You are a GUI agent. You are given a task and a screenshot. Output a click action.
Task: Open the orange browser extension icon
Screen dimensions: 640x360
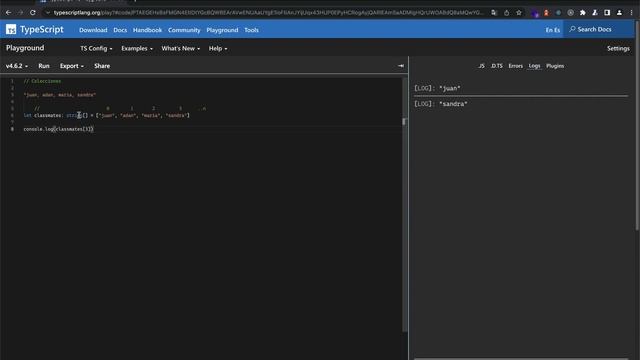pyautogui.click(x=546, y=13)
